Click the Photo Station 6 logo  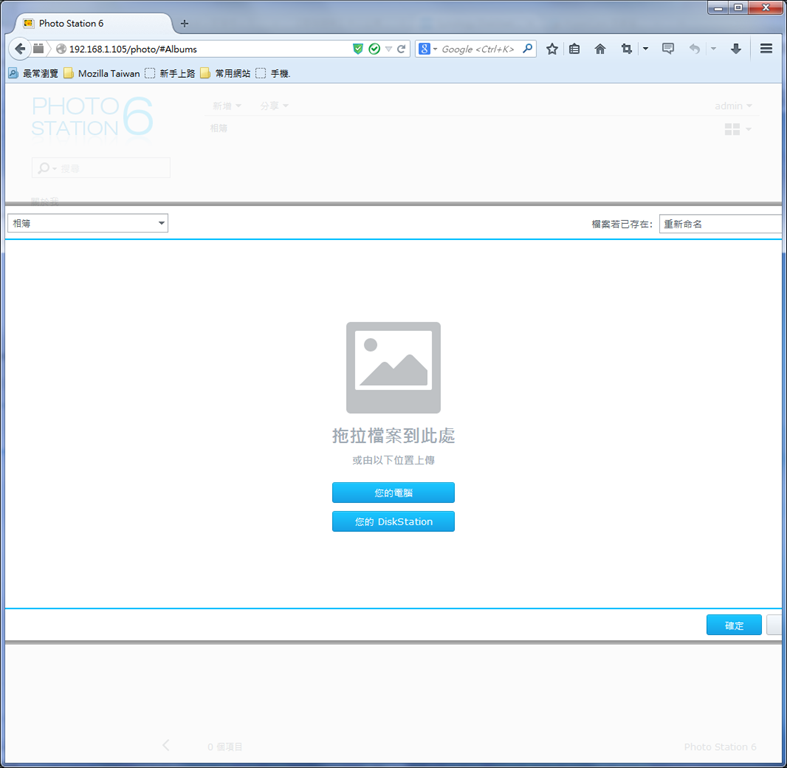pyautogui.click(x=92, y=117)
